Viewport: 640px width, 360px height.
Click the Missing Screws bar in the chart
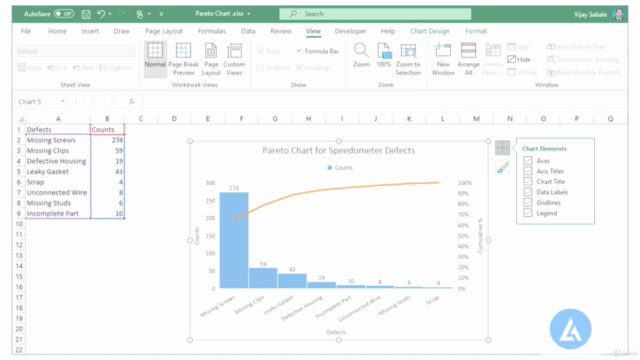point(234,240)
